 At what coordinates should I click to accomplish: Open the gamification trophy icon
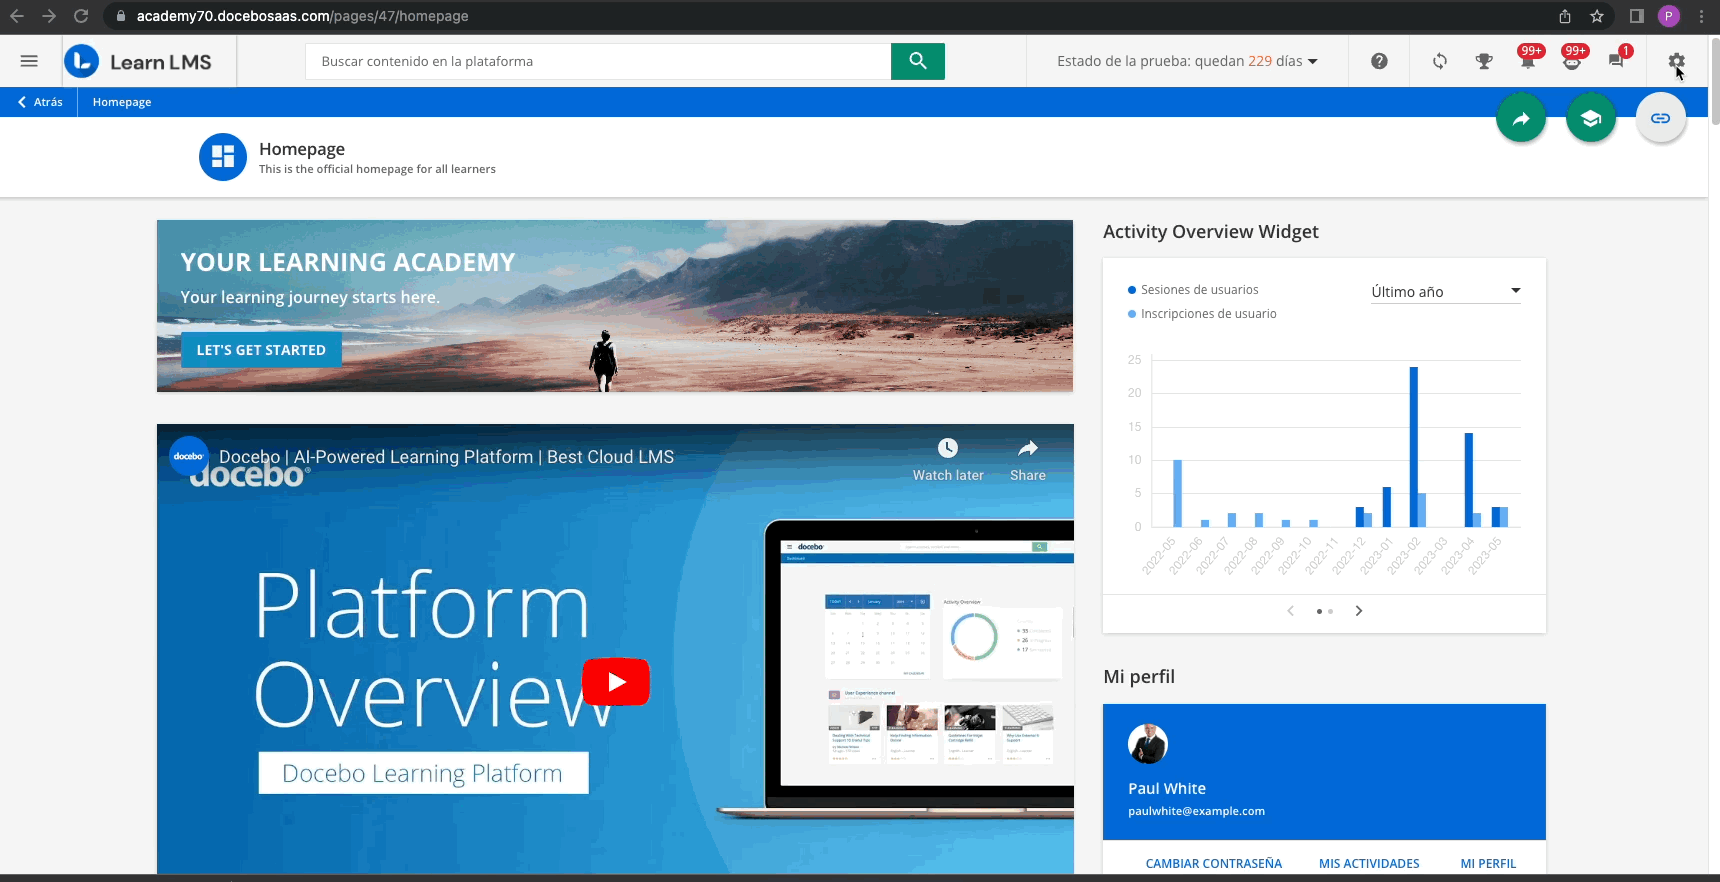pos(1484,61)
